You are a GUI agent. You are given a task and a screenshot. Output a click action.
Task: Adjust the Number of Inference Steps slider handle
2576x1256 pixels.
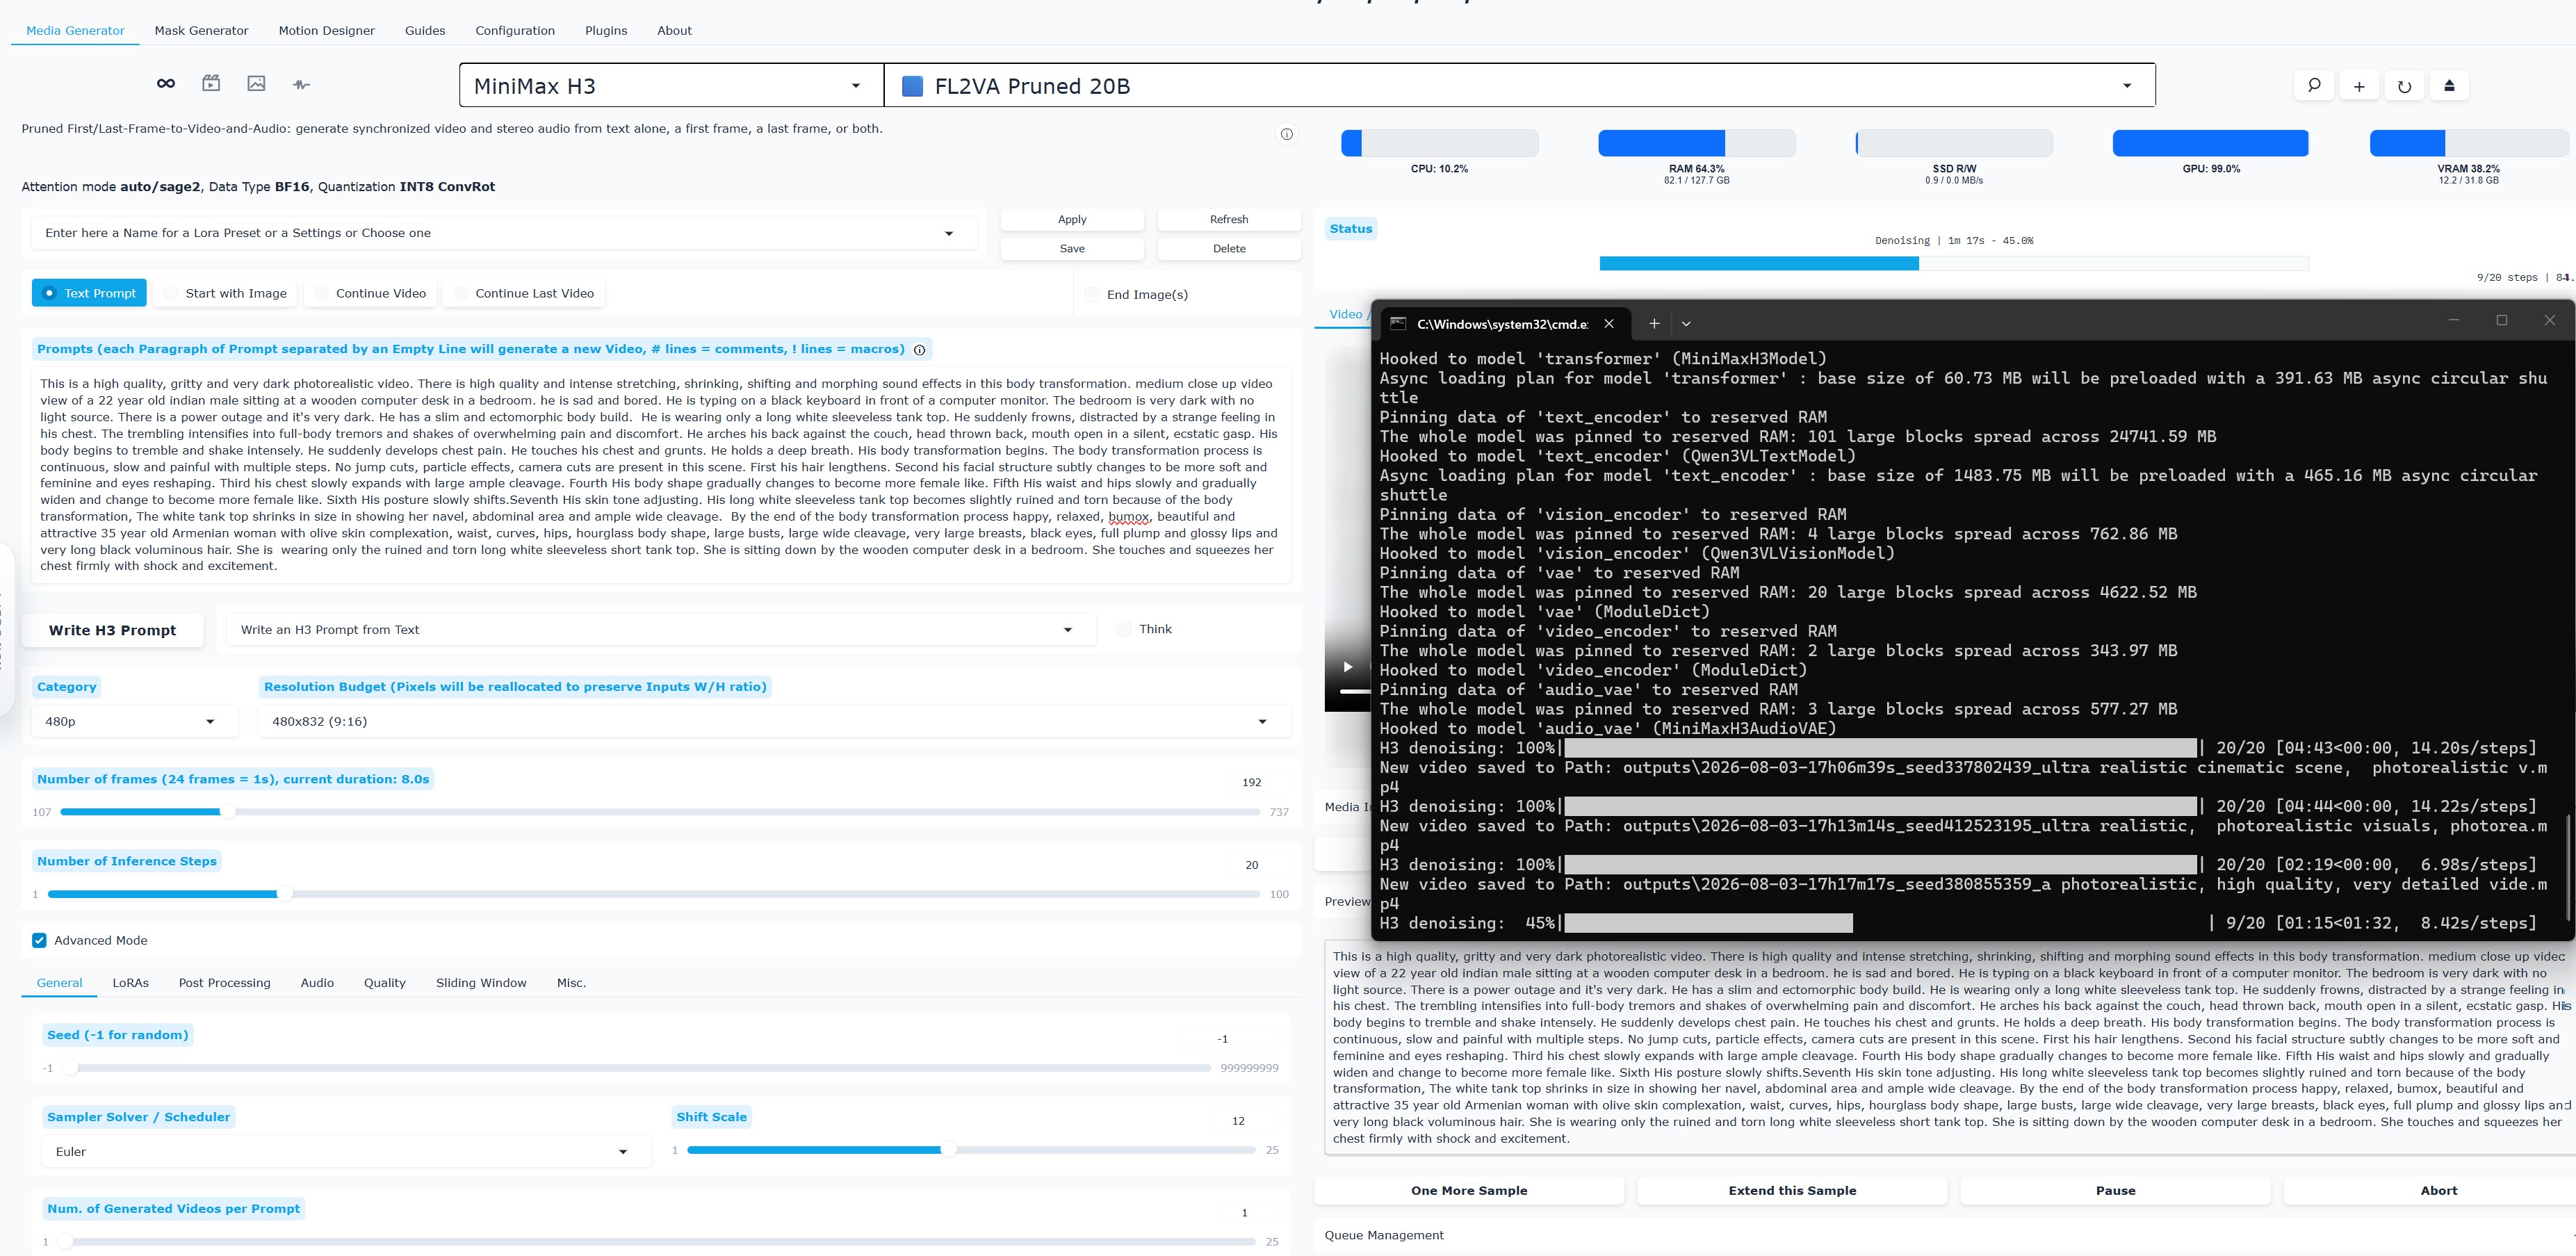click(x=284, y=894)
